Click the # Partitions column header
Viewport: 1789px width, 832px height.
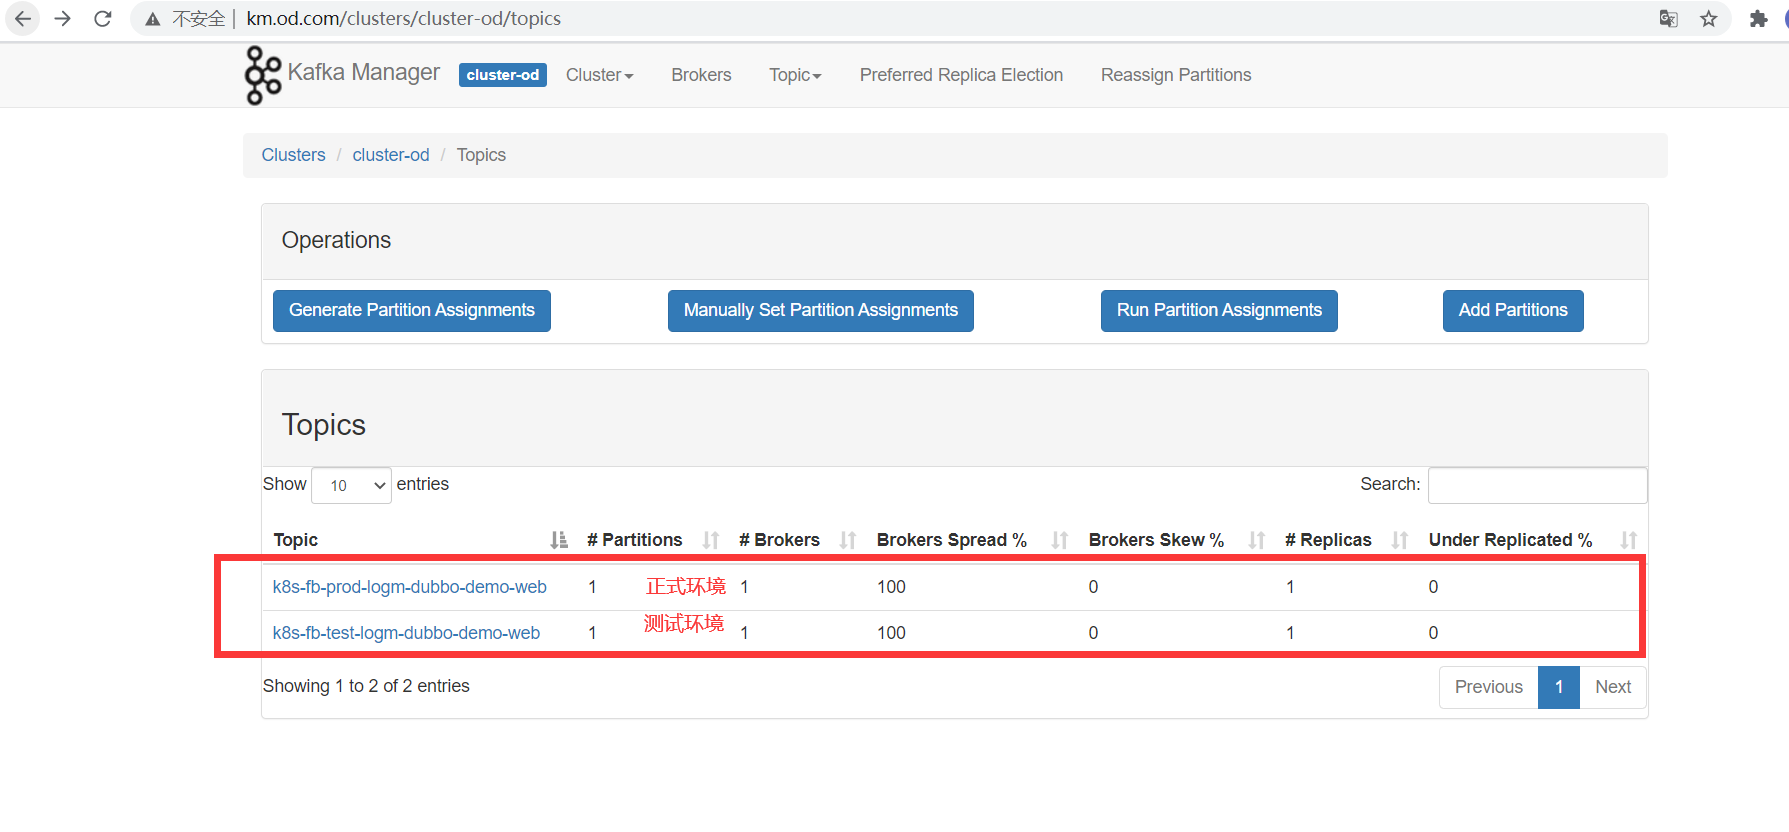click(x=635, y=540)
